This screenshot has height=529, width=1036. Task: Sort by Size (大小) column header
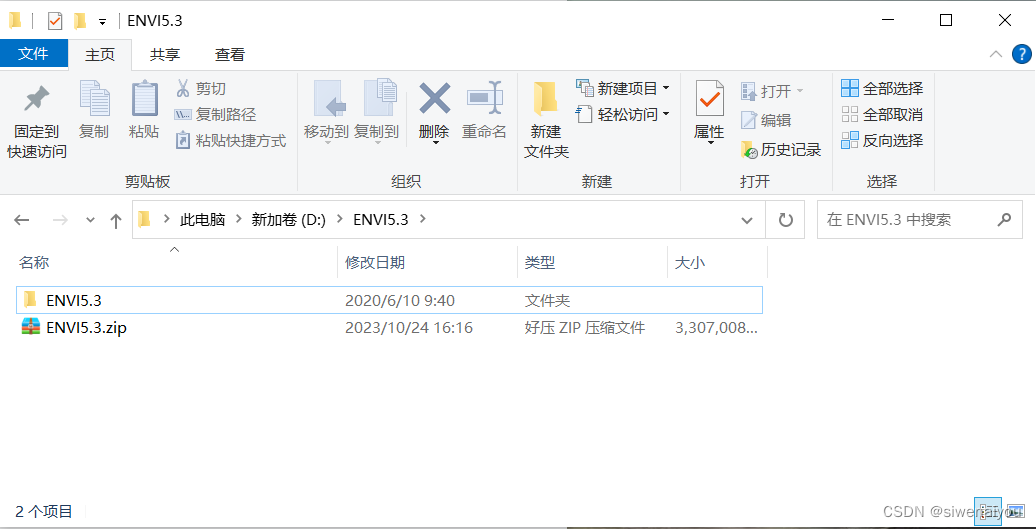click(718, 262)
